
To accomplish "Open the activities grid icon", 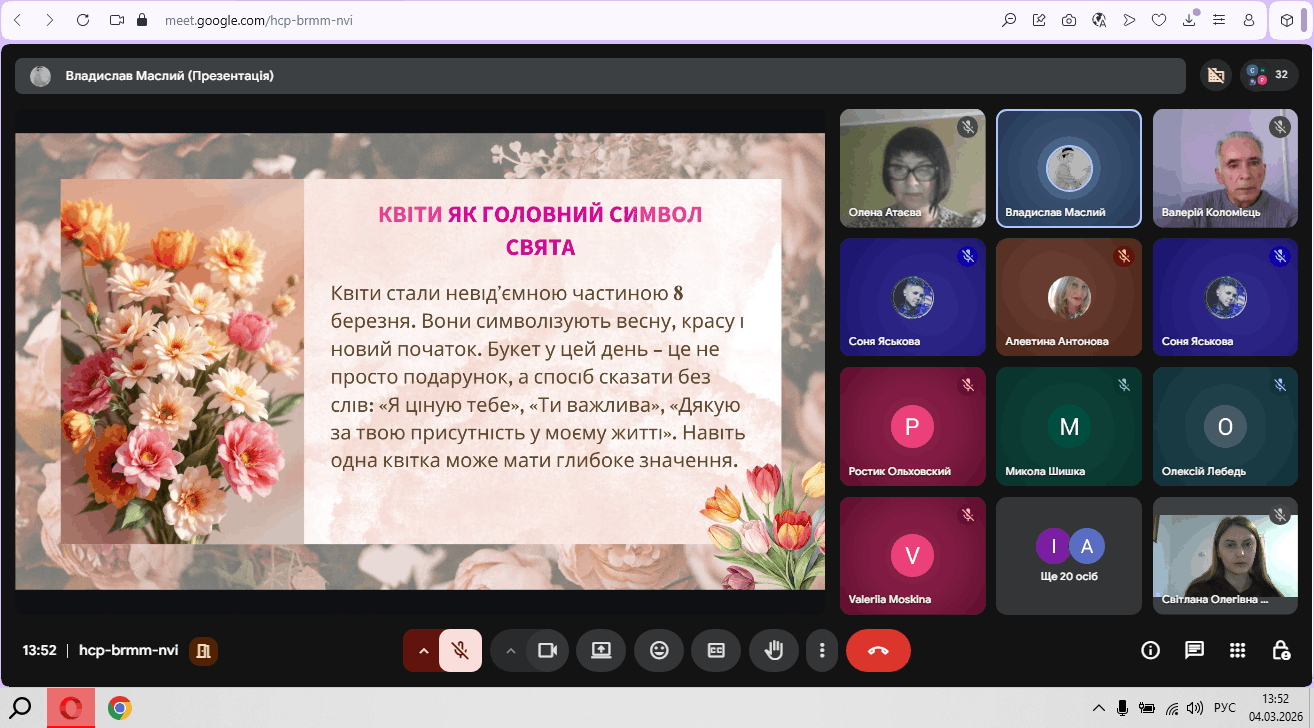I will coord(1237,650).
